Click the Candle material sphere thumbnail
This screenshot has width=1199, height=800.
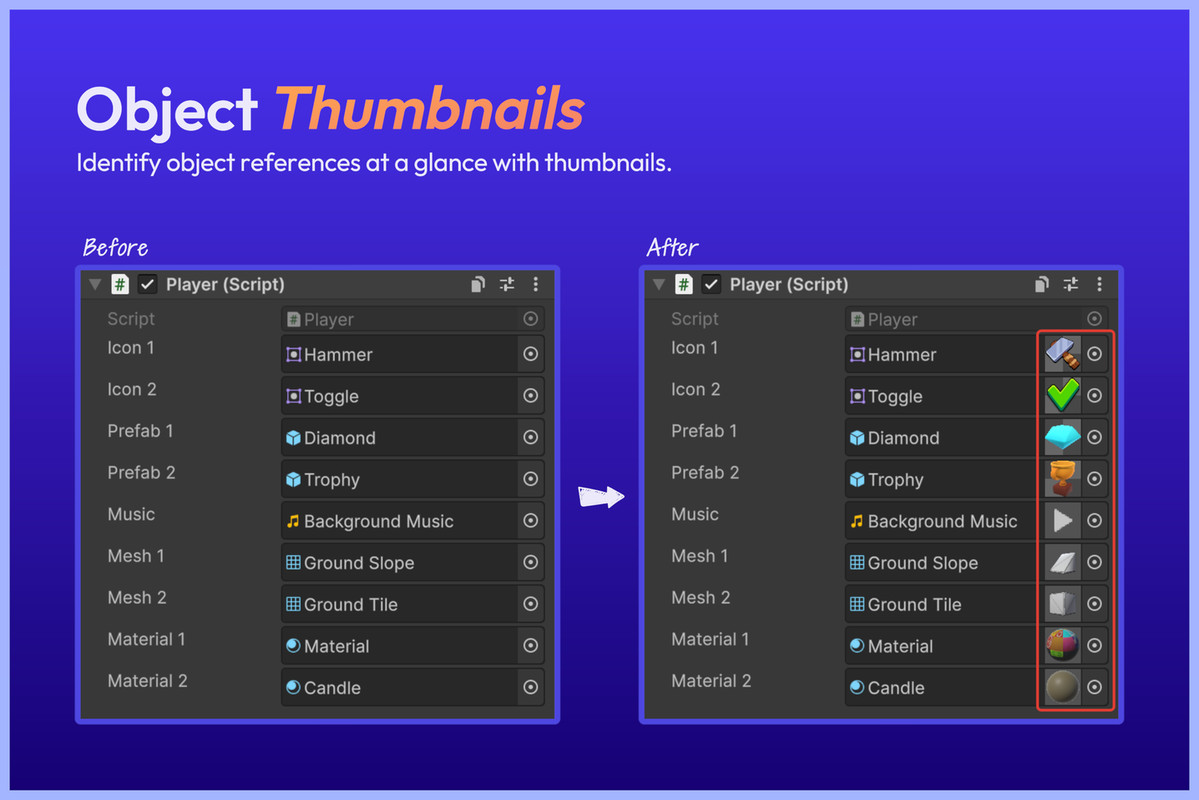coord(1062,687)
